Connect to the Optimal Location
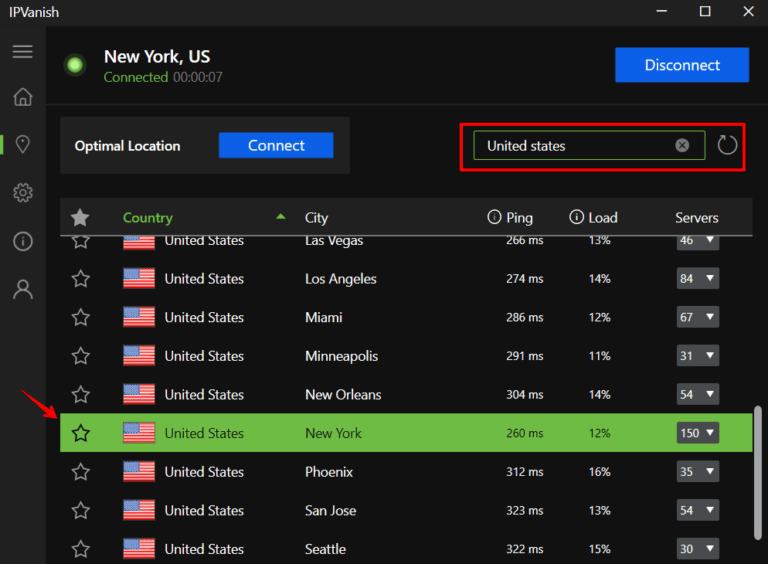768x564 pixels. pyautogui.click(x=276, y=145)
